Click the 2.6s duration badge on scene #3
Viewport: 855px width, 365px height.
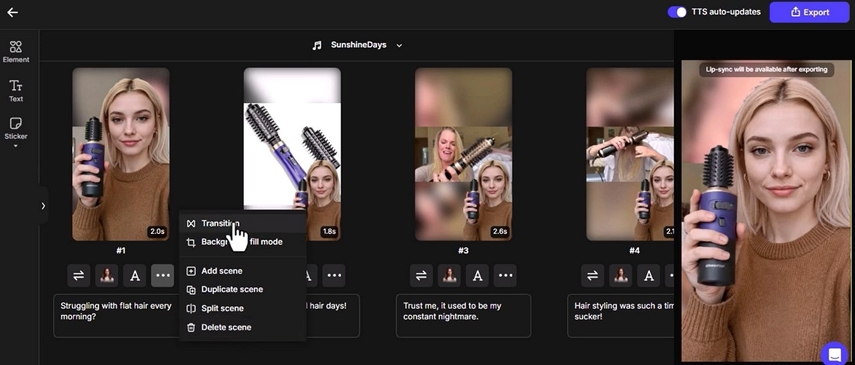[x=499, y=231]
